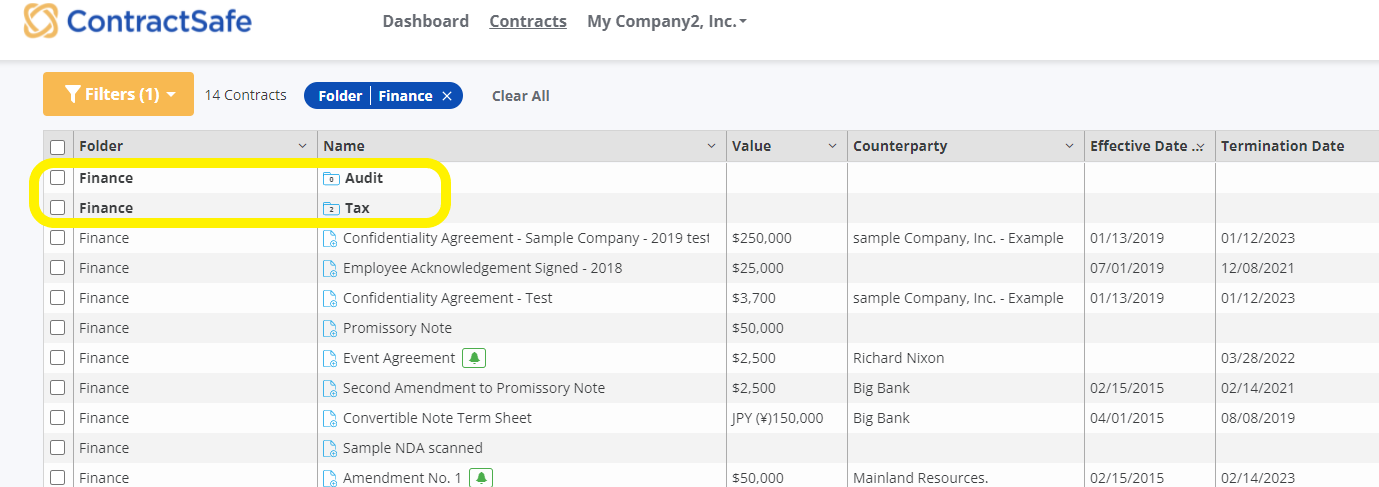Click the Sample NDA scanned document icon
Viewport: 1379px width, 487px height.
click(330, 448)
